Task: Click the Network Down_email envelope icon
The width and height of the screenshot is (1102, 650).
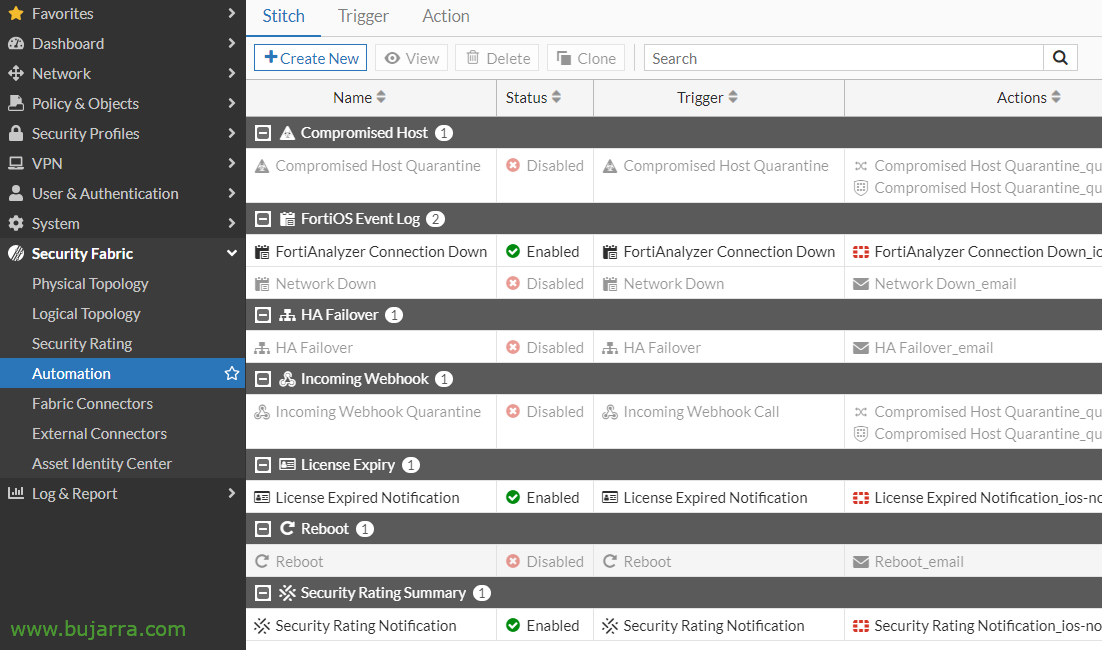Action: [860, 284]
